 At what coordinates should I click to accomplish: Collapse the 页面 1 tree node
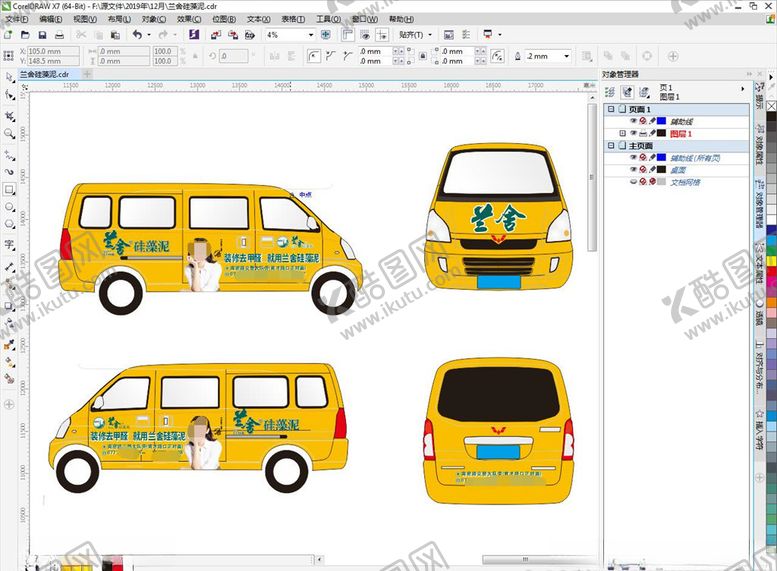point(611,109)
